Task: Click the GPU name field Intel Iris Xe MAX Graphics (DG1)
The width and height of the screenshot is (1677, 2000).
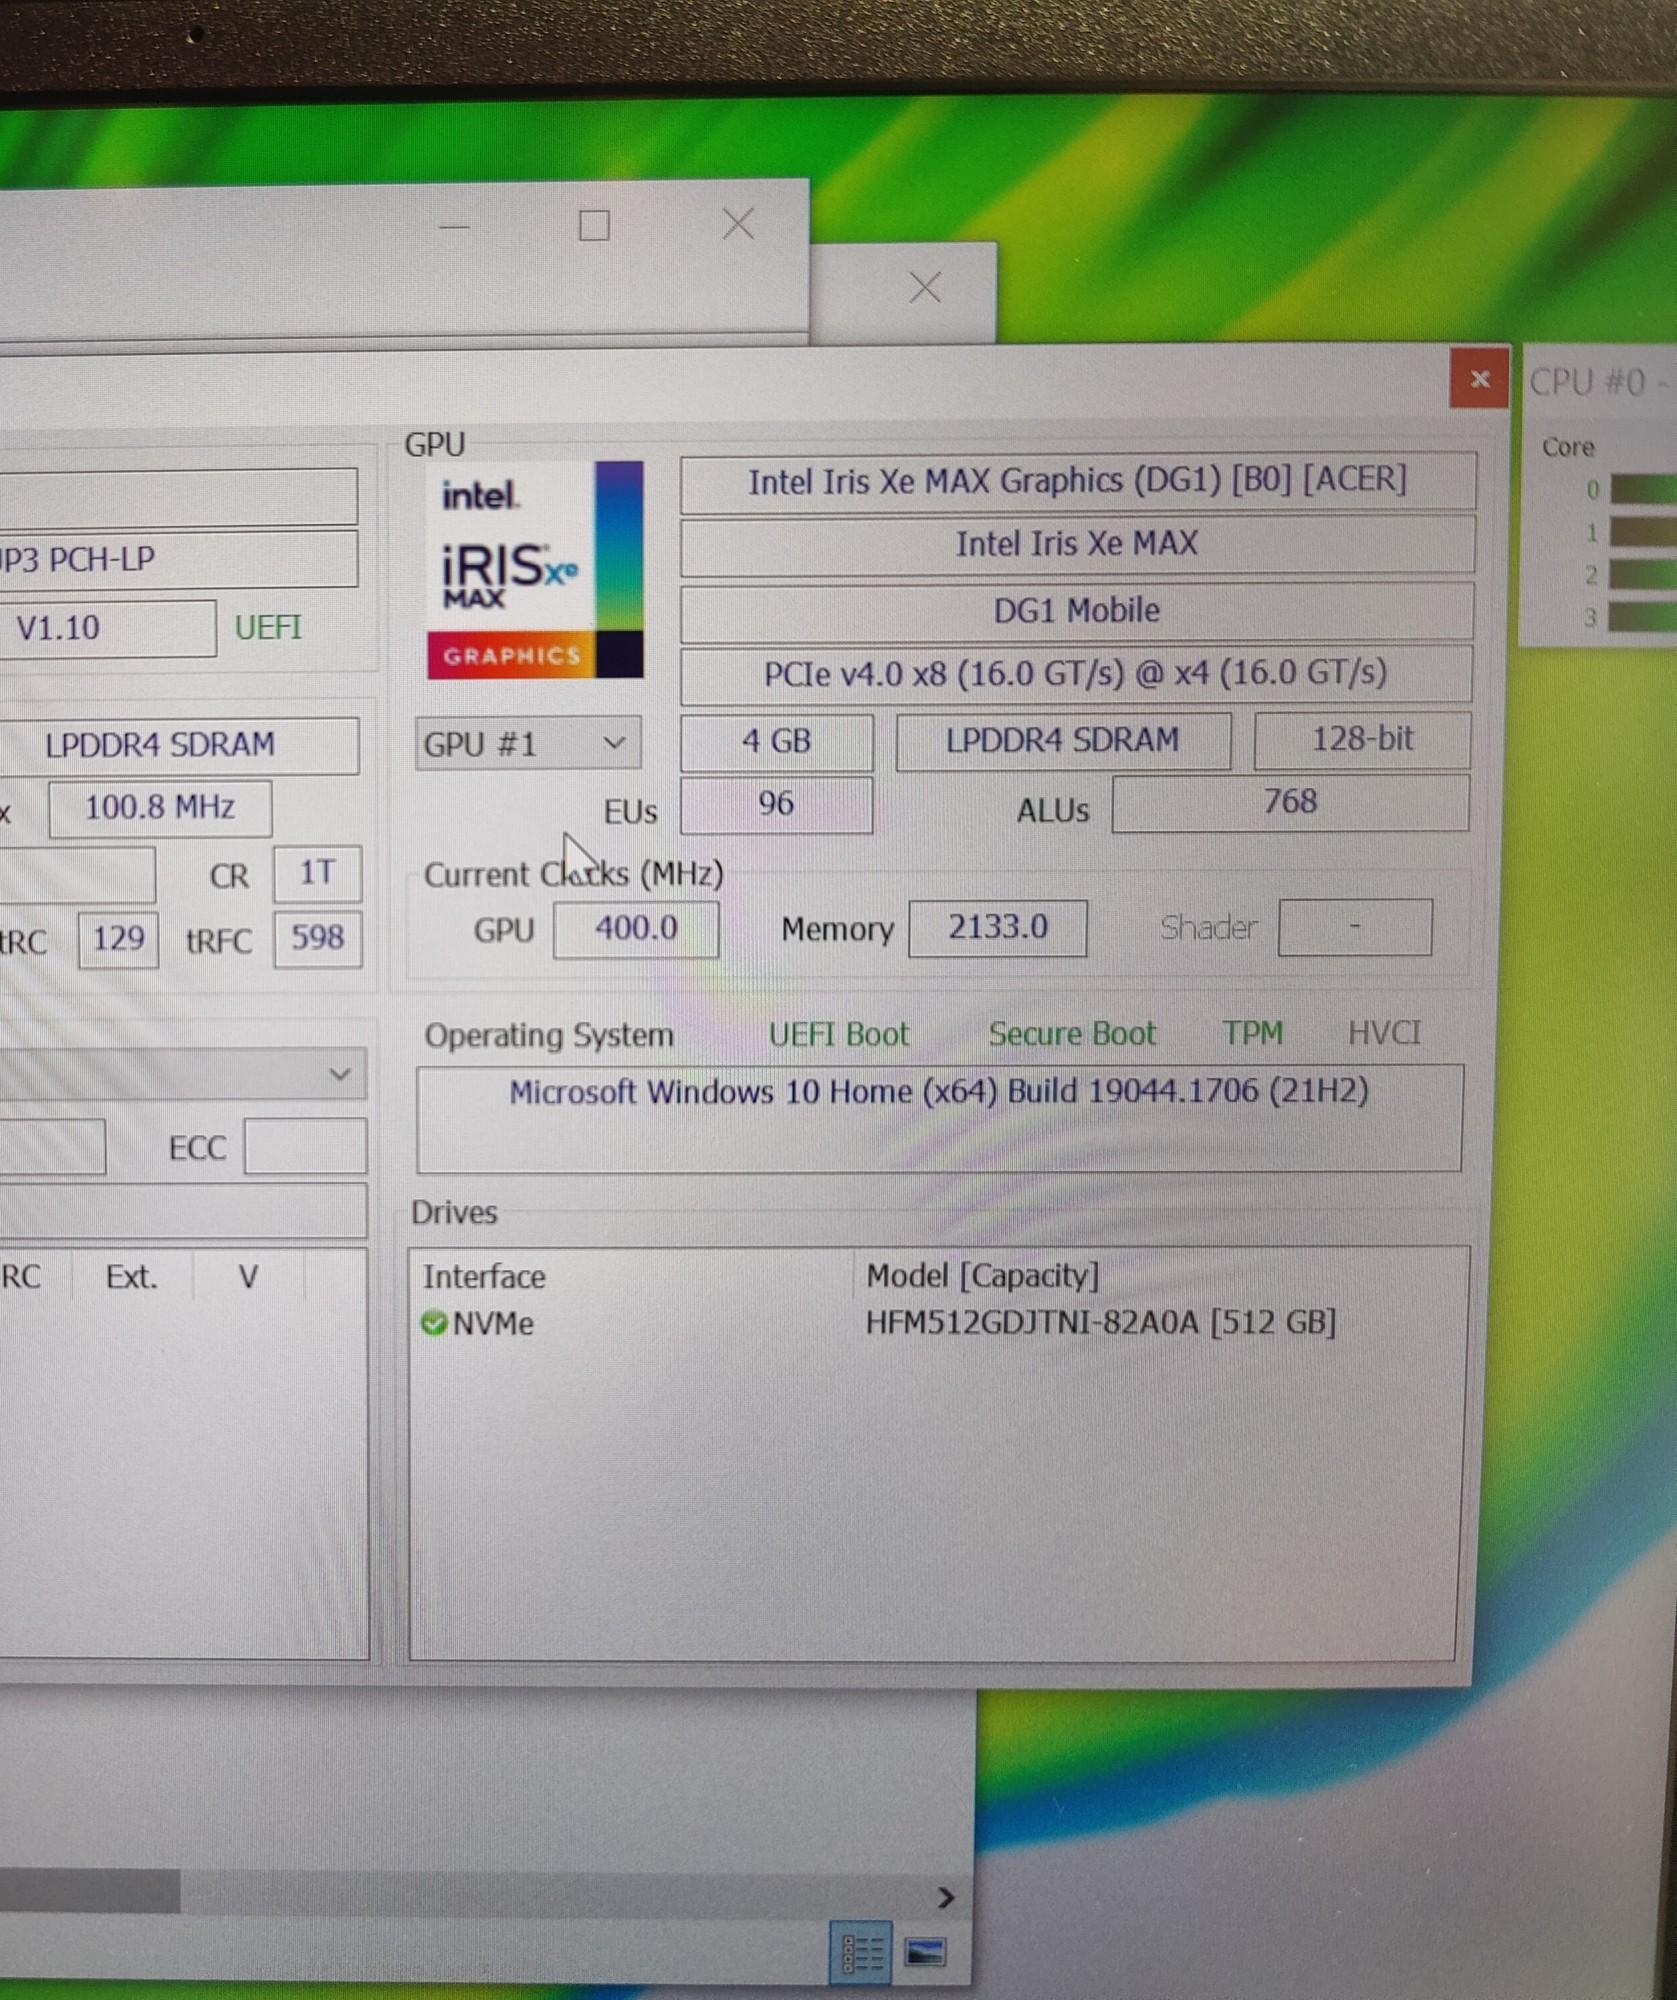Action: point(1078,481)
